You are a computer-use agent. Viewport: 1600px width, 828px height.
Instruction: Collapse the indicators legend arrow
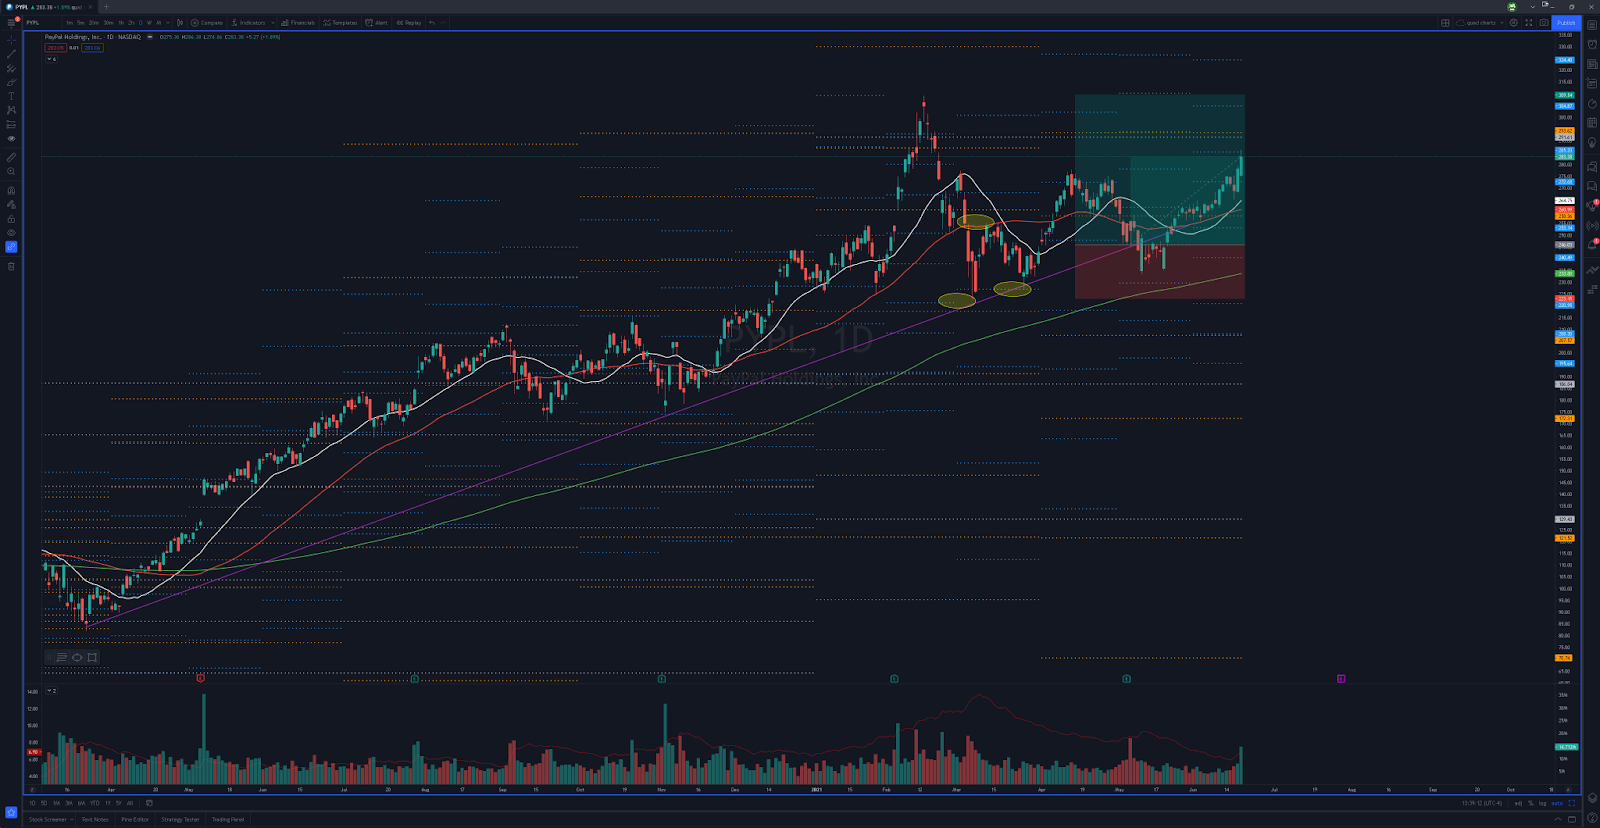49,59
